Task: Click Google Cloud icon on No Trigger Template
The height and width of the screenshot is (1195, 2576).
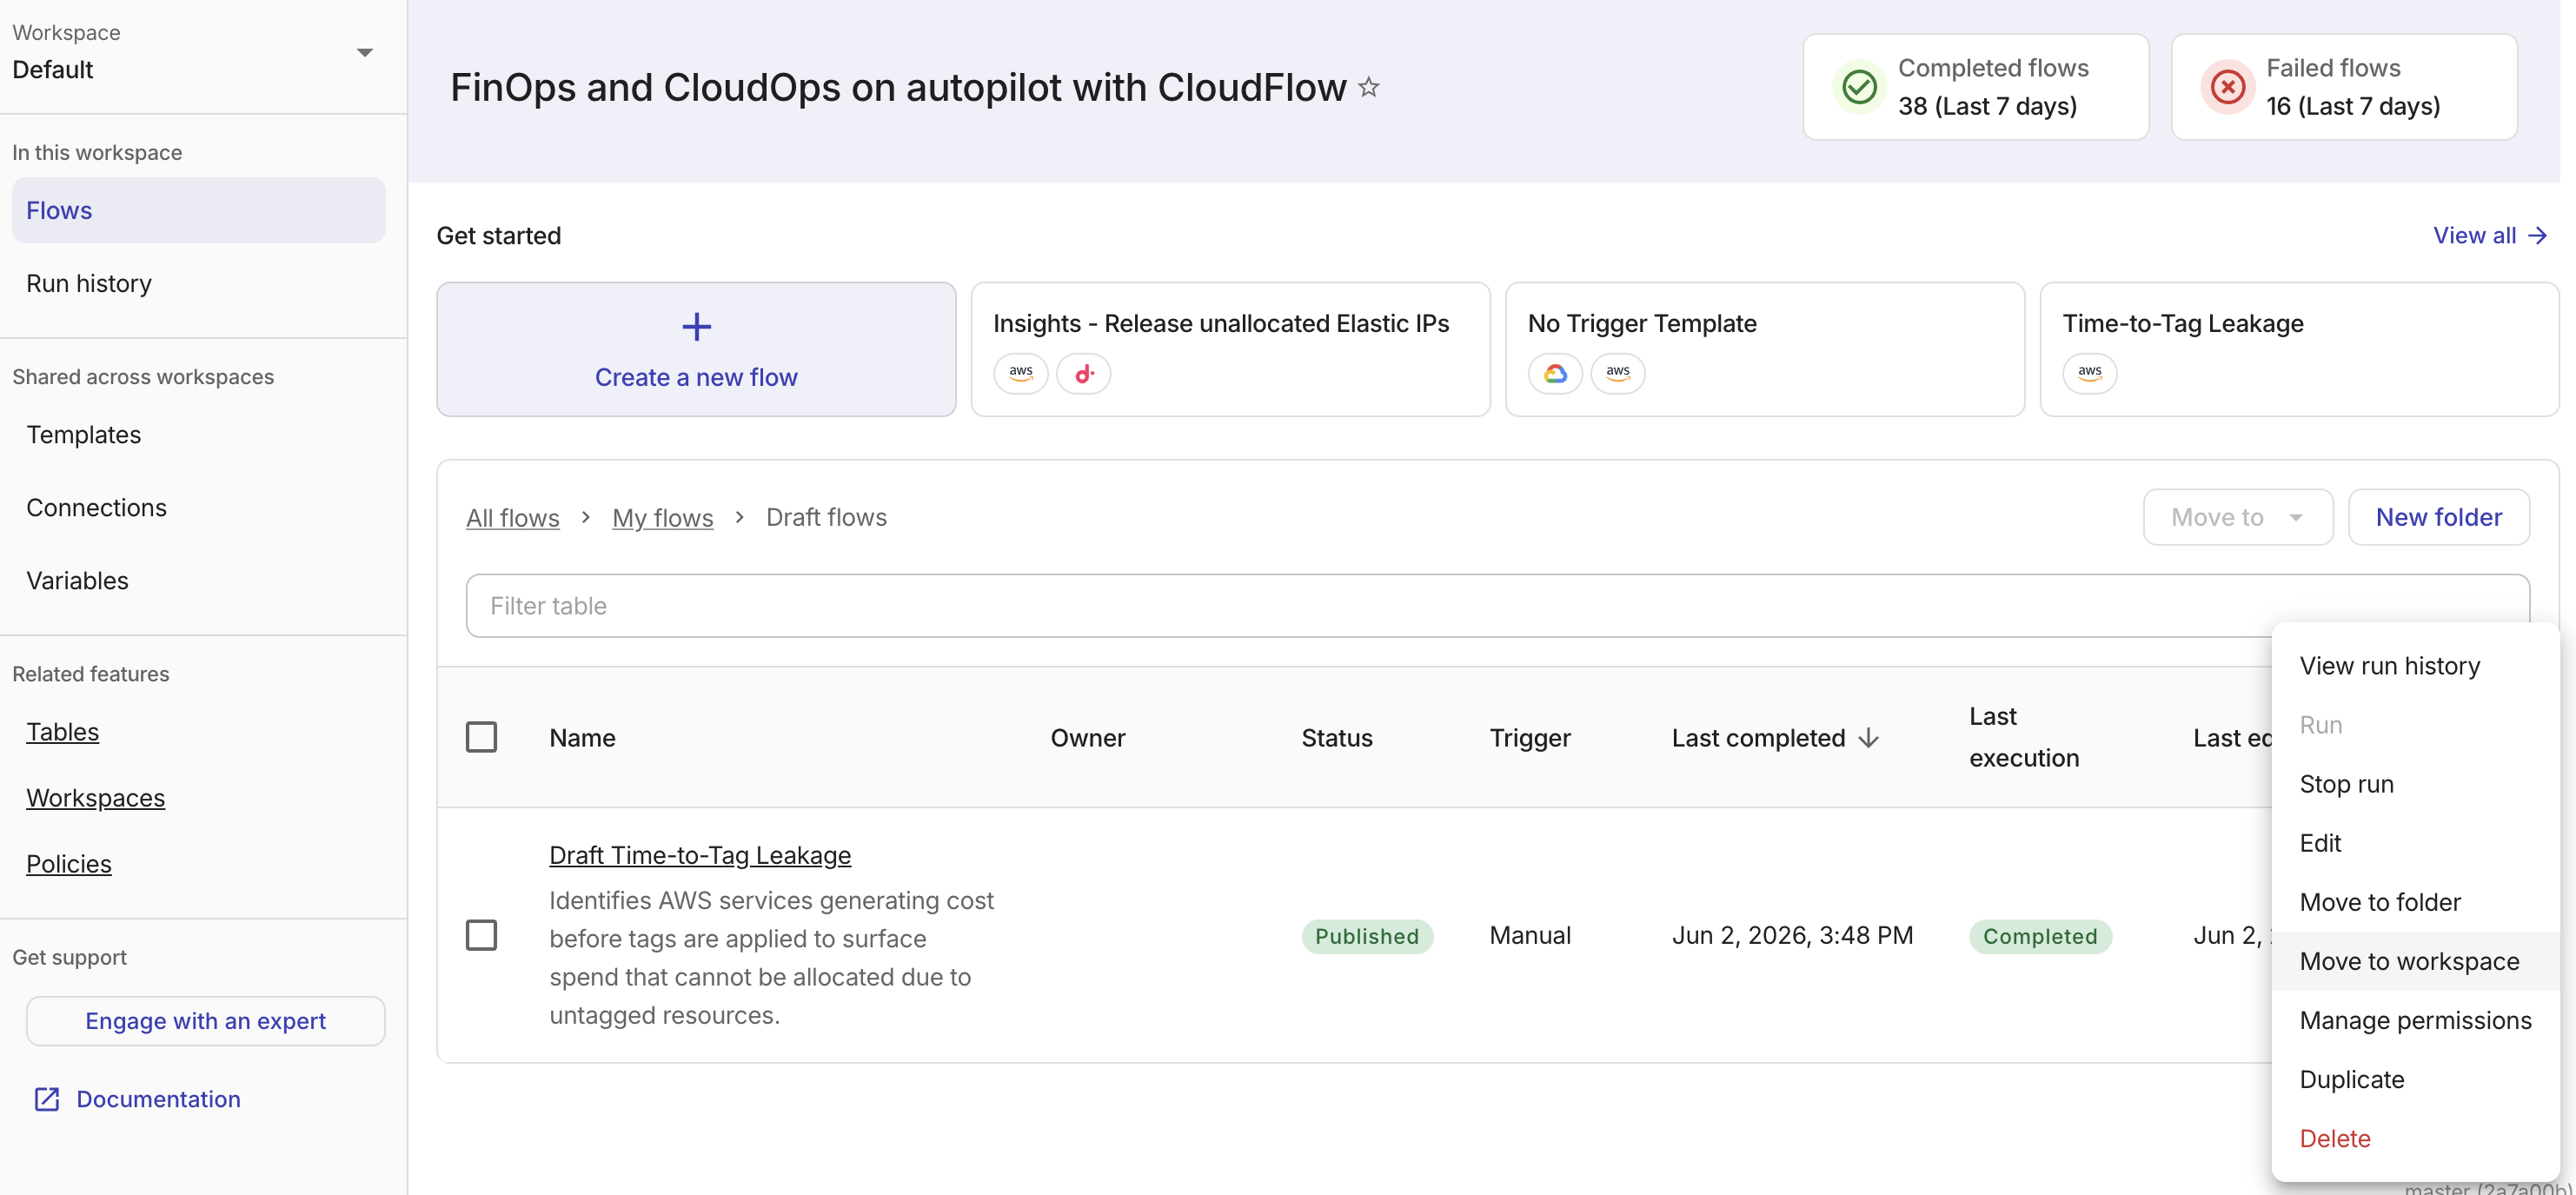Action: (1555, 373)
